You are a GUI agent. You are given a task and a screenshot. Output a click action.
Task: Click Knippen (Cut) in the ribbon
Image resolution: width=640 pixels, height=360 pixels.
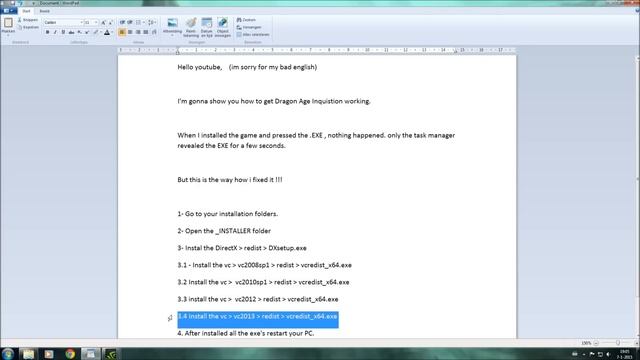[x=28, y=20]
